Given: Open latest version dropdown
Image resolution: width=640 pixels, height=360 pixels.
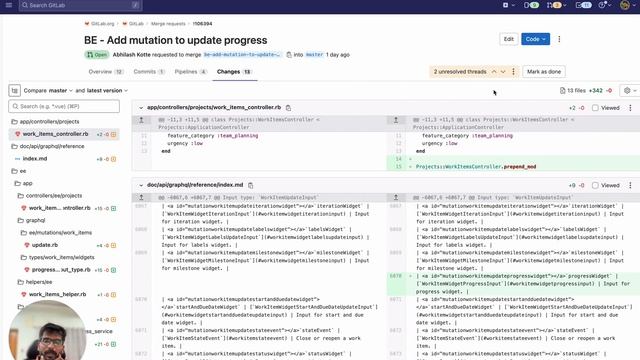Looking at the screenshot, I should pos(107,91).
